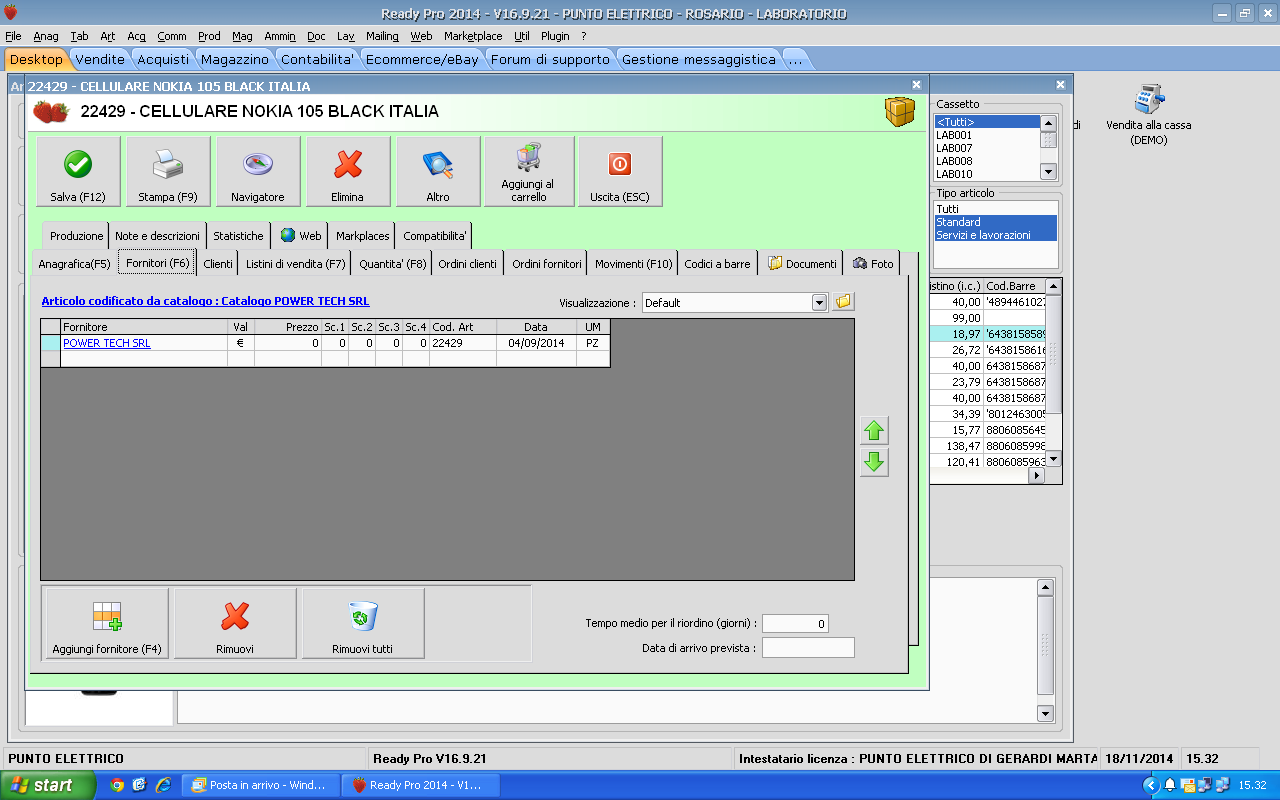Select Tutti in Tipo articolo list
Screen dimensions: 1280x800
click(x=995, y=209)
